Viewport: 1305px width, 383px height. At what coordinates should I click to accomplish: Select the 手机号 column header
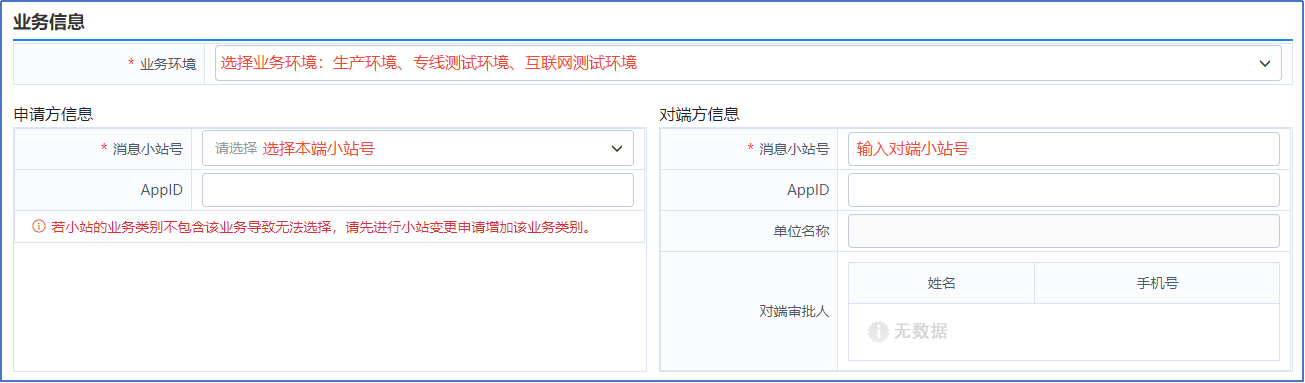point(1157,283)
